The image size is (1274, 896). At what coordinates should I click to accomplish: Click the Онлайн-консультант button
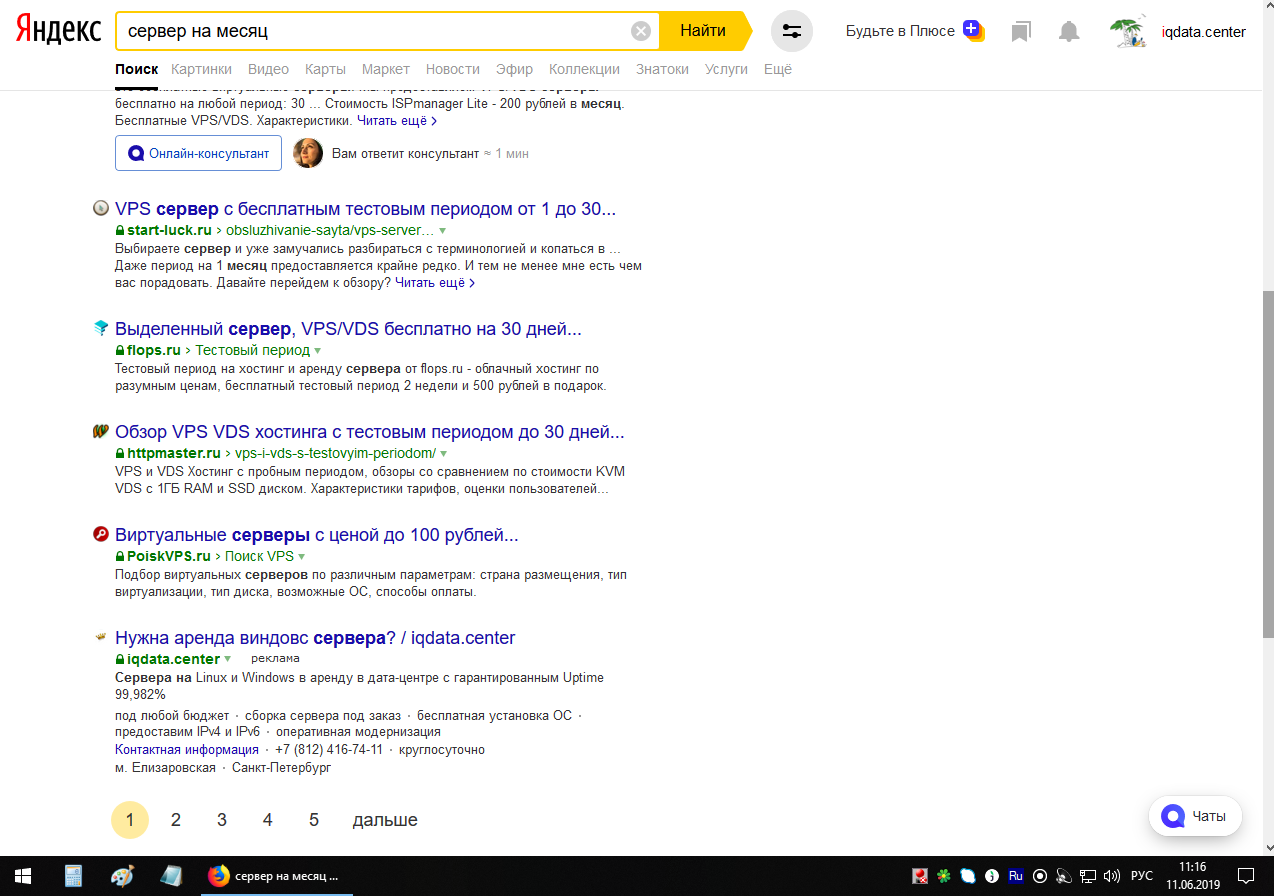(198, 153)
